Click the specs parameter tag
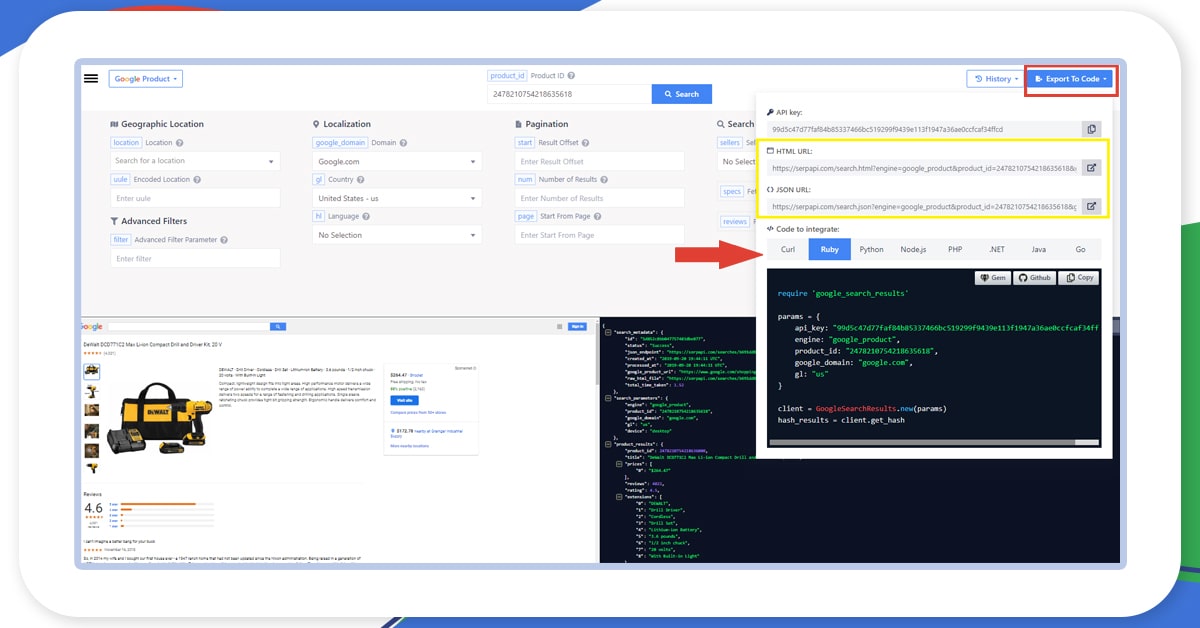The width and height of the screenshot is (1200, 628). coord(732,191)
